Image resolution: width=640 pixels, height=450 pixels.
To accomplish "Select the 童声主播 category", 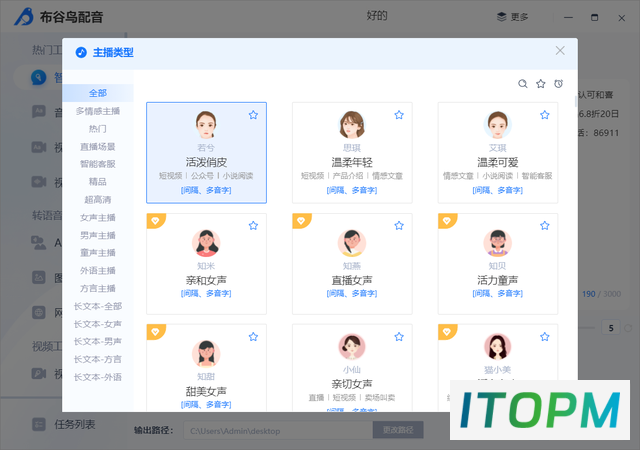I will tap(98, 253).
